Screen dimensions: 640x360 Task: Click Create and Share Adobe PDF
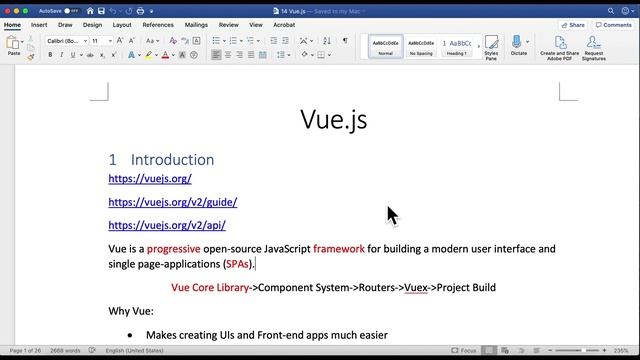[x=560, y=48]
